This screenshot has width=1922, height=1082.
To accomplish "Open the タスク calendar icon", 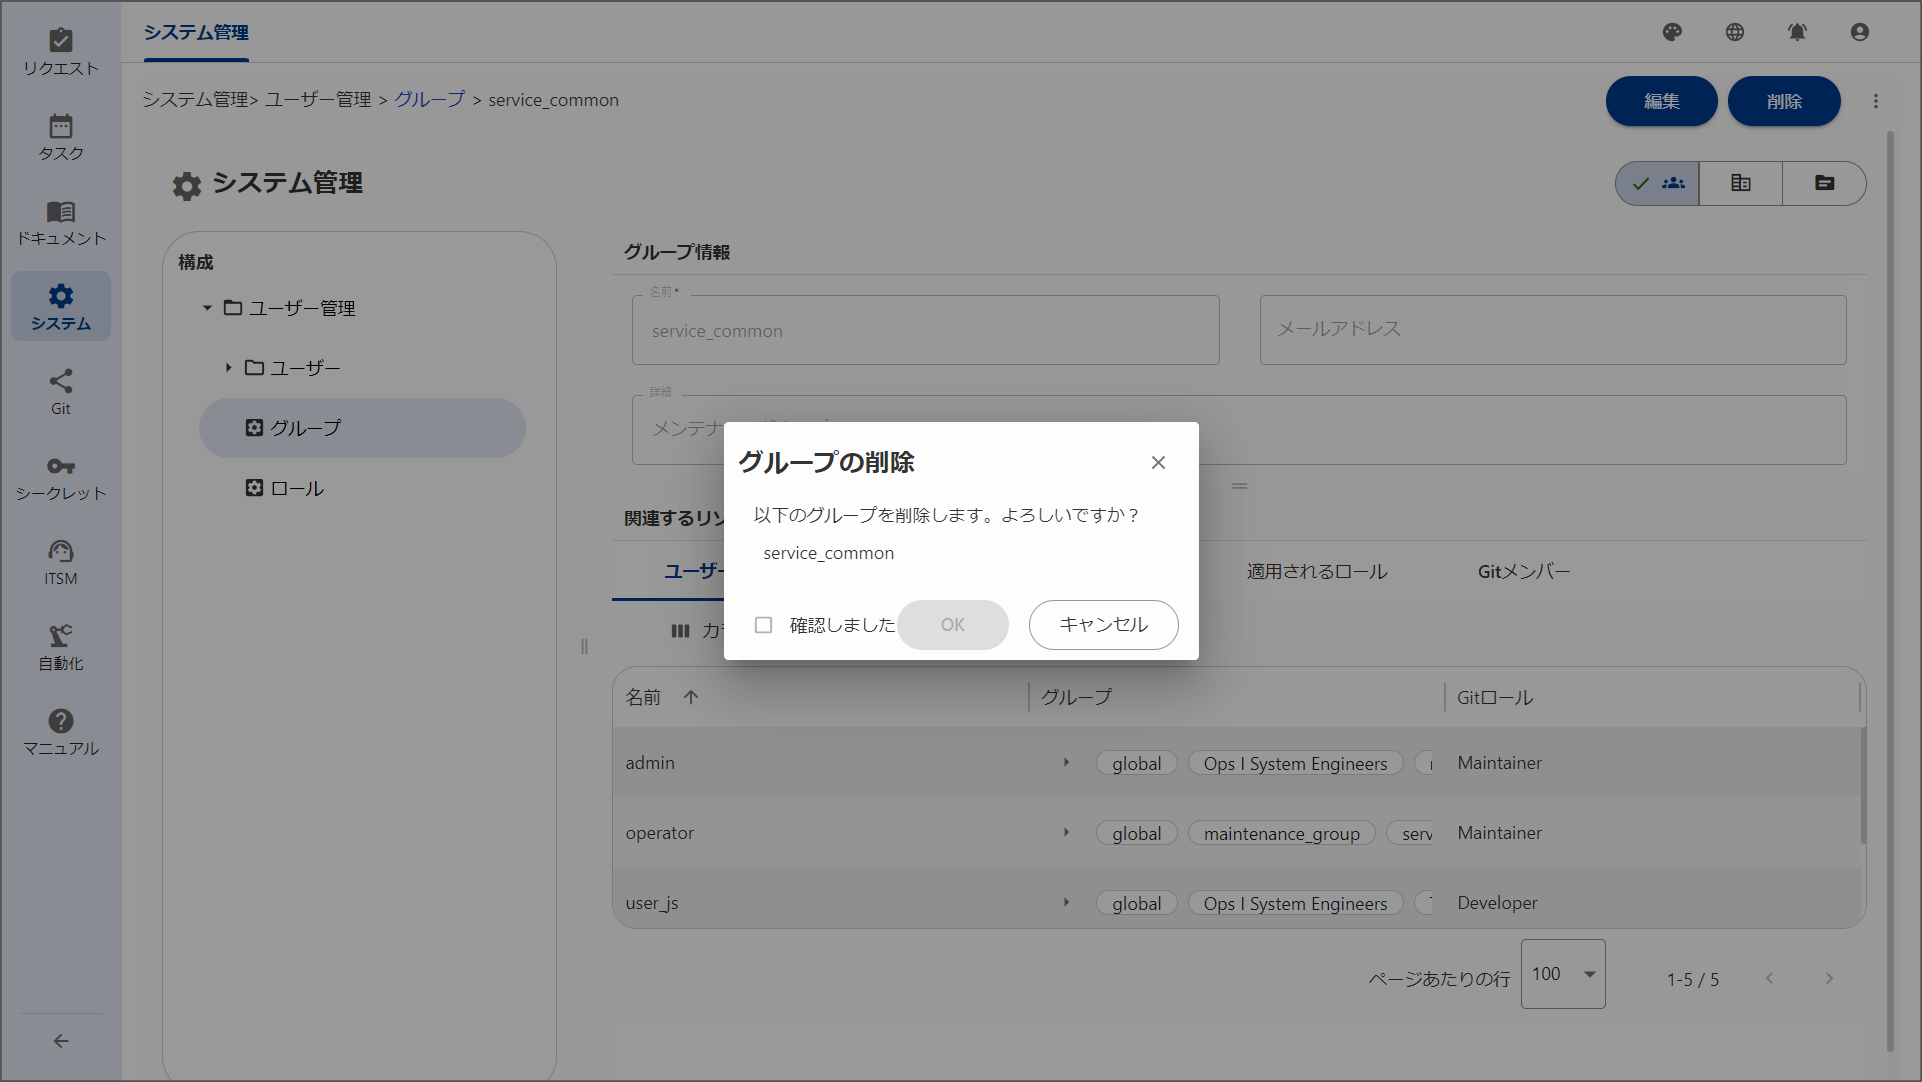I will [x=61, y=126].
